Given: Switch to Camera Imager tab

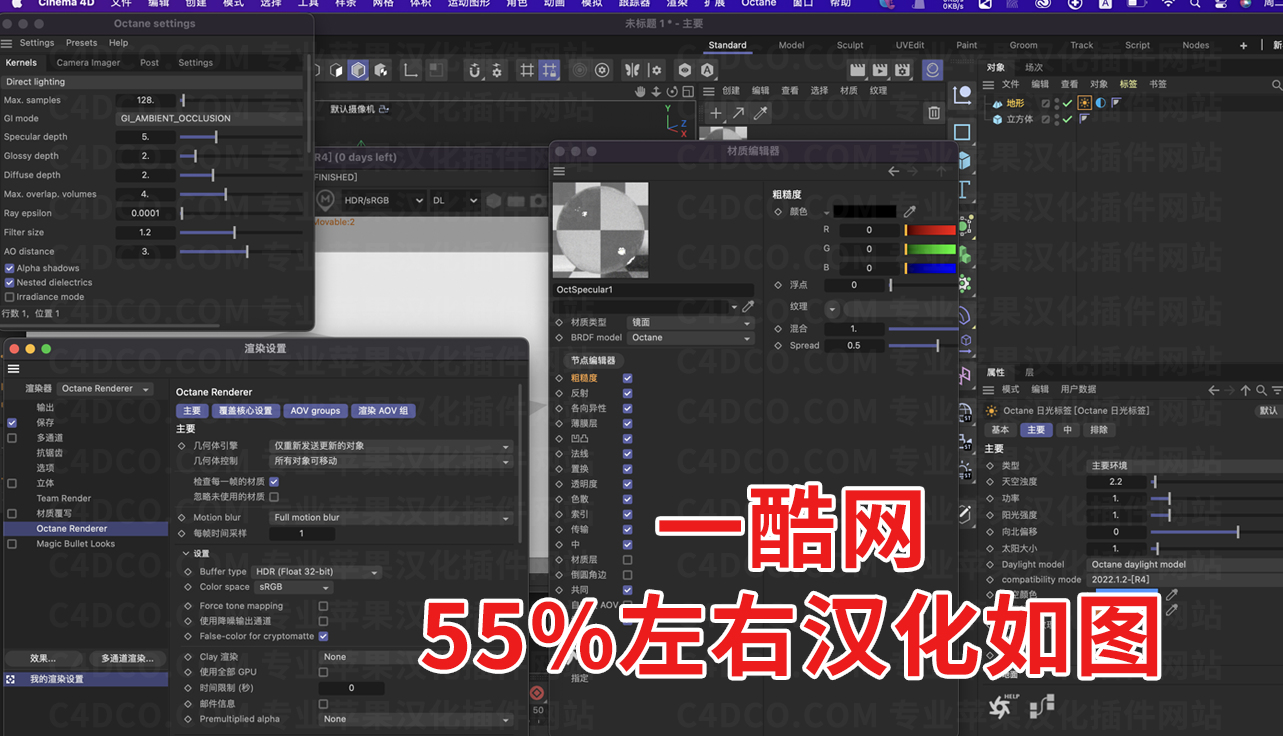Looking at the screenshot, I should click(88, 63).
